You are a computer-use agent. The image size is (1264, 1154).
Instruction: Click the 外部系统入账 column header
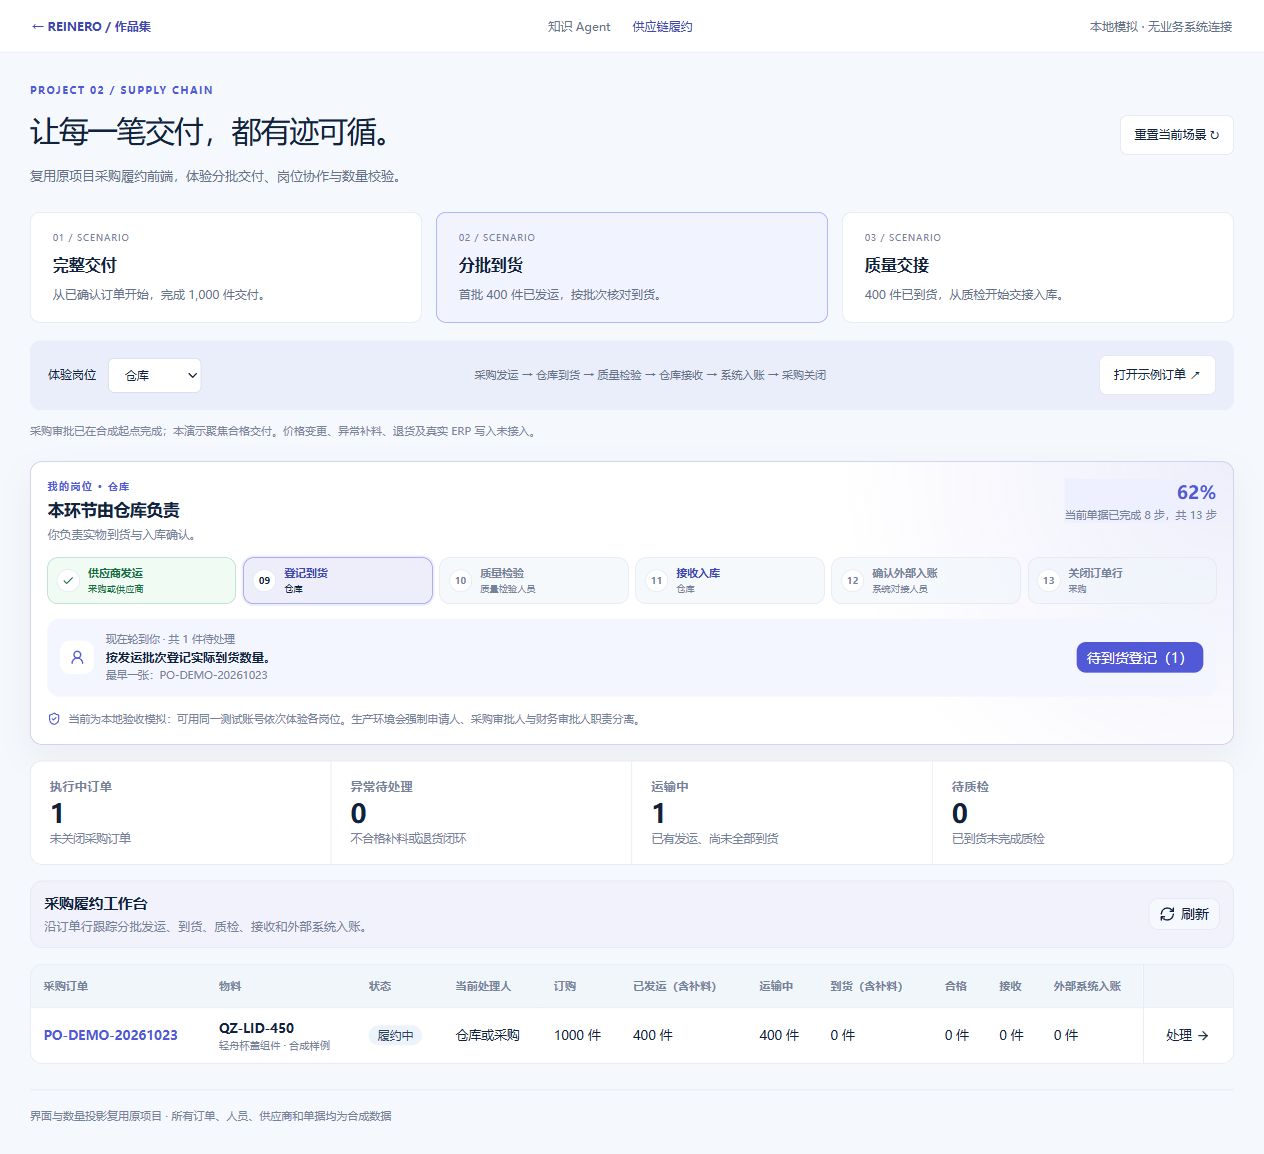[x=1087, y=986]
